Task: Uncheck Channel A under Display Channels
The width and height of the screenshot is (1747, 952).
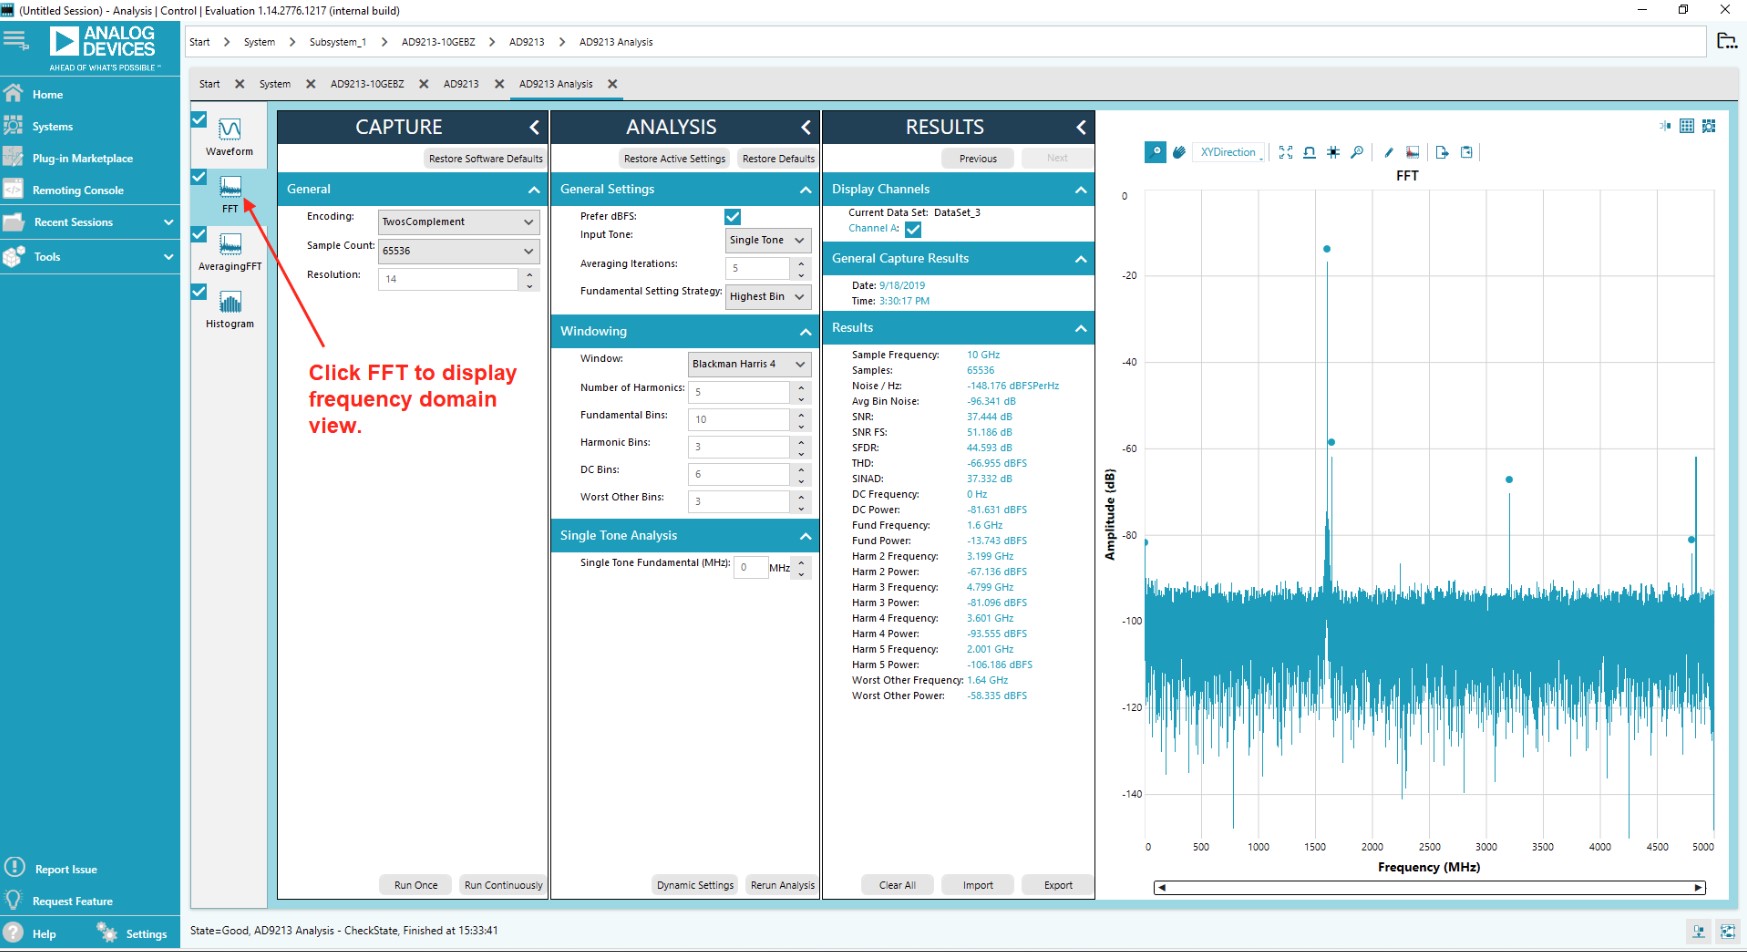Action: pos(913,228)
